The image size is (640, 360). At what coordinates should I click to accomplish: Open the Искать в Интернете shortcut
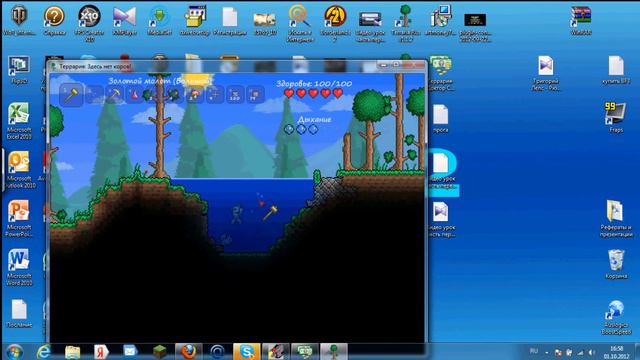[300, 22]
